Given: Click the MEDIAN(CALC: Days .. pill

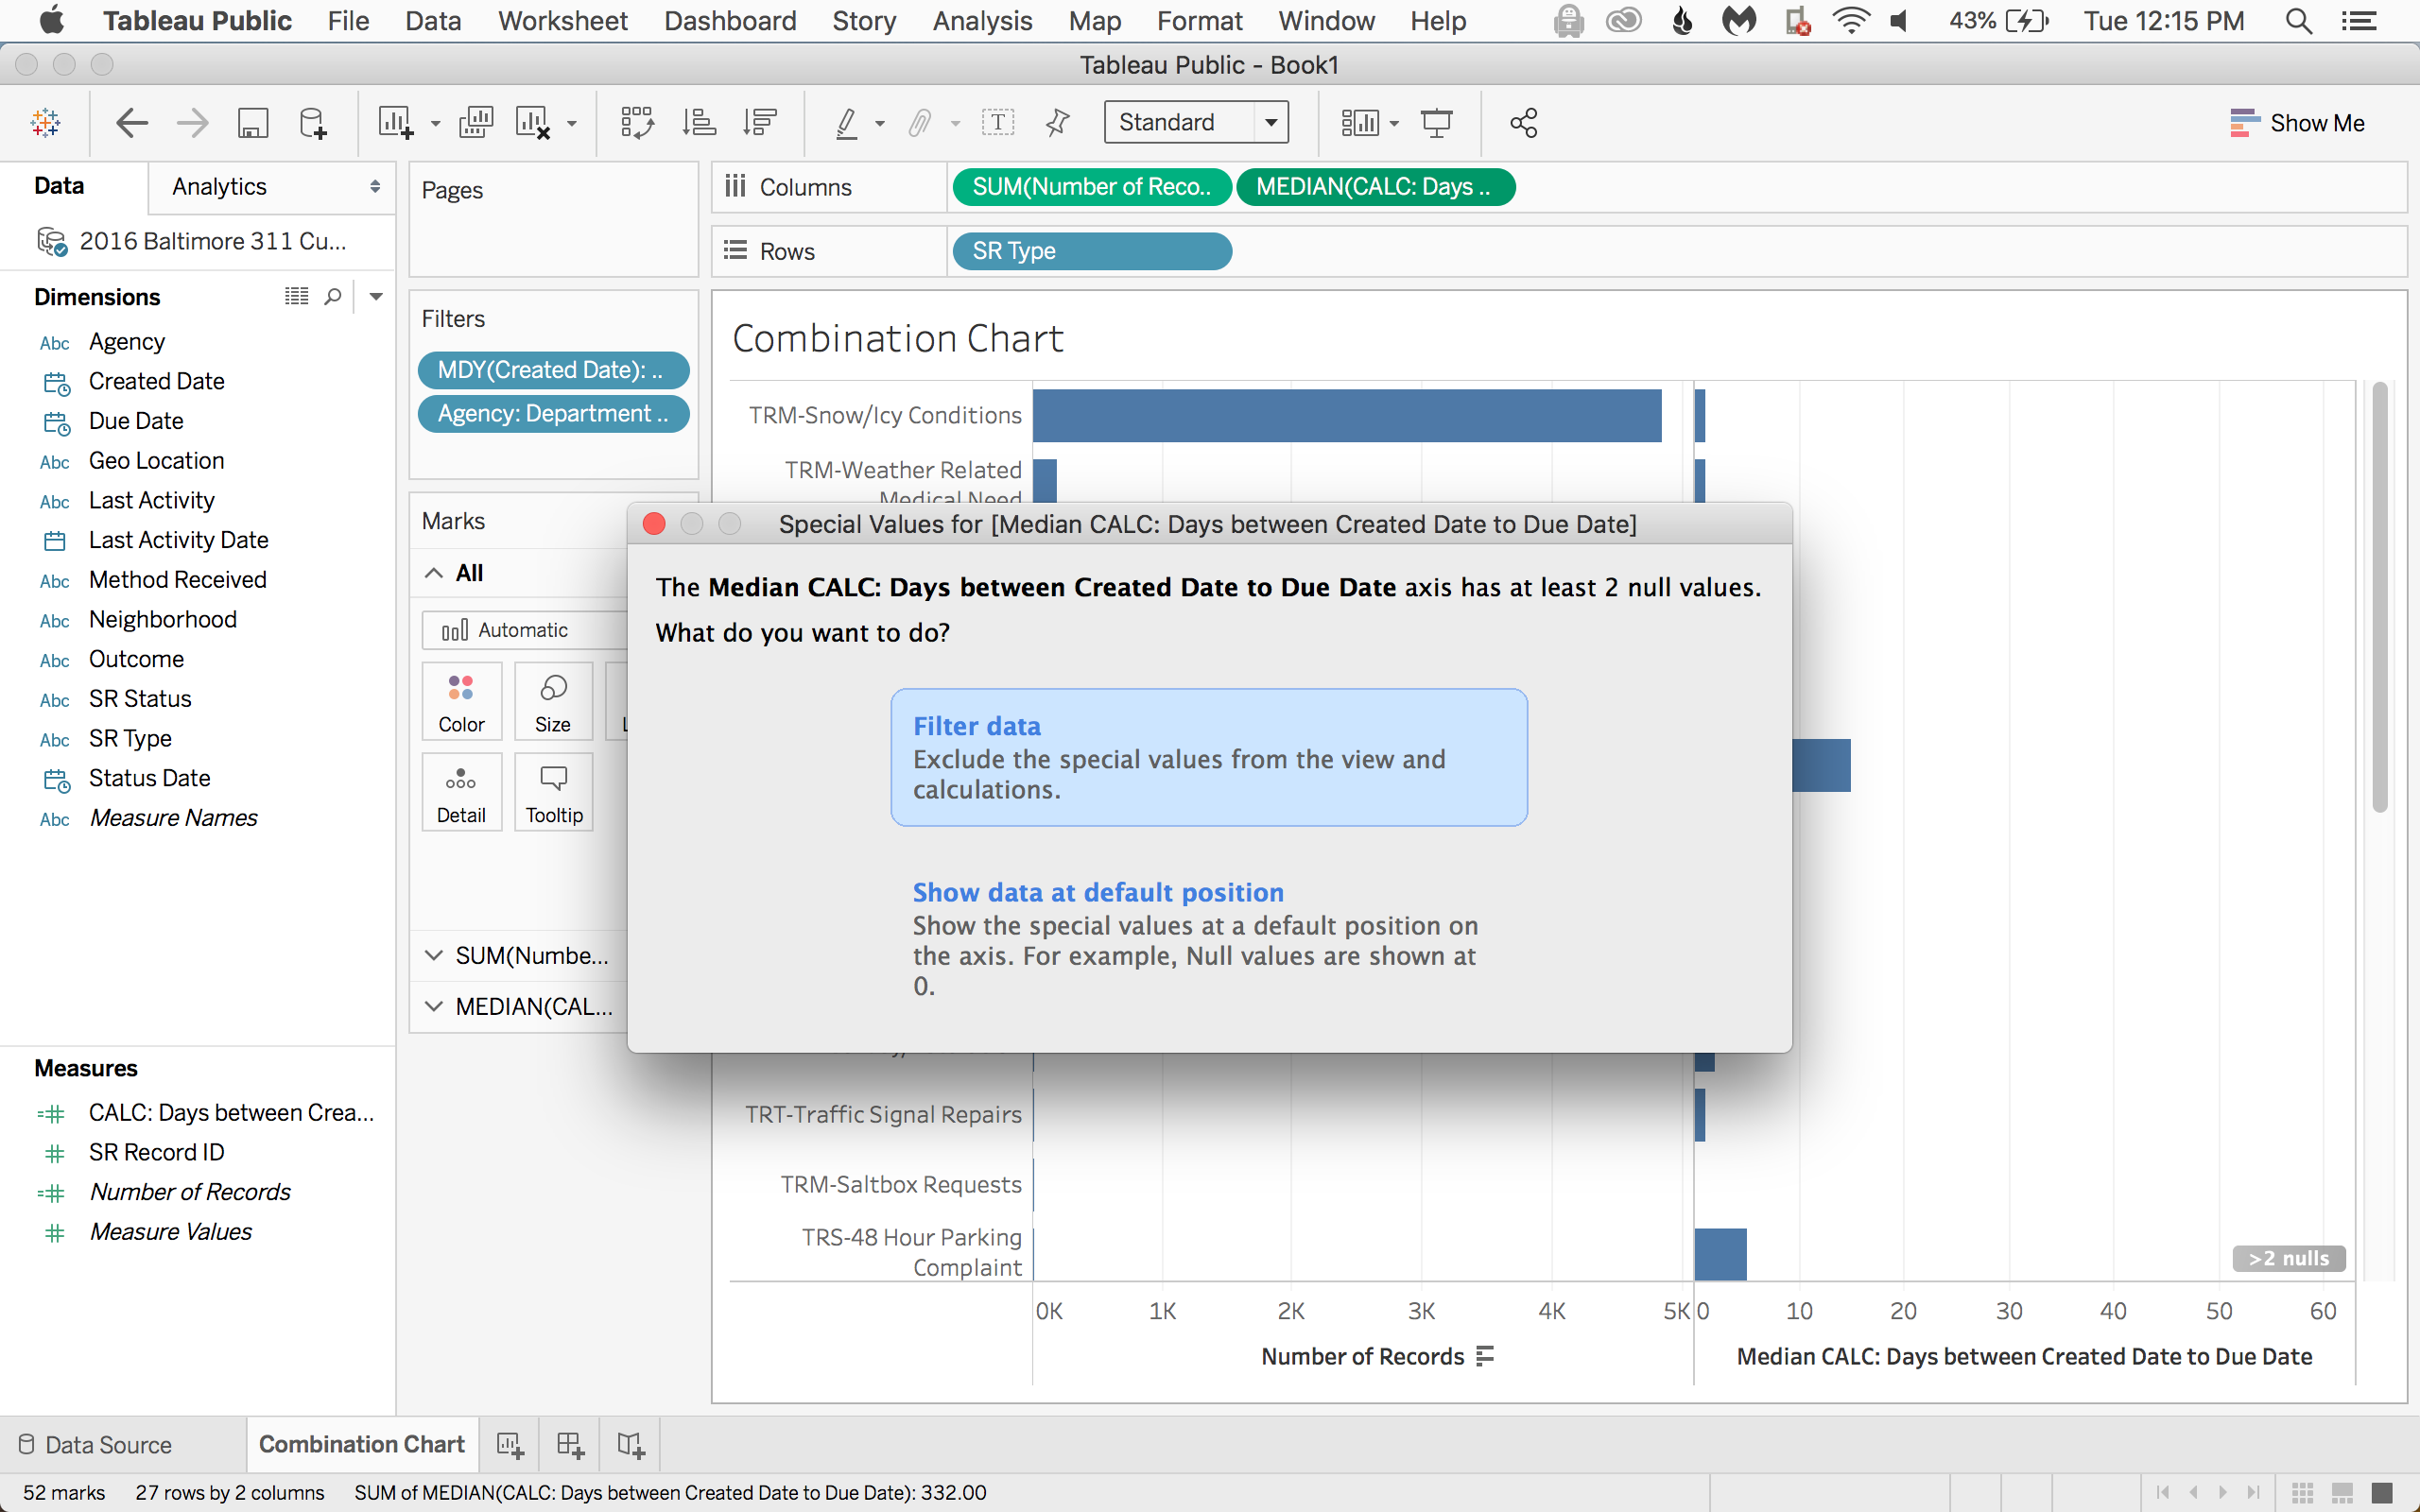Looking at the screenshot, I should 1375,187.
